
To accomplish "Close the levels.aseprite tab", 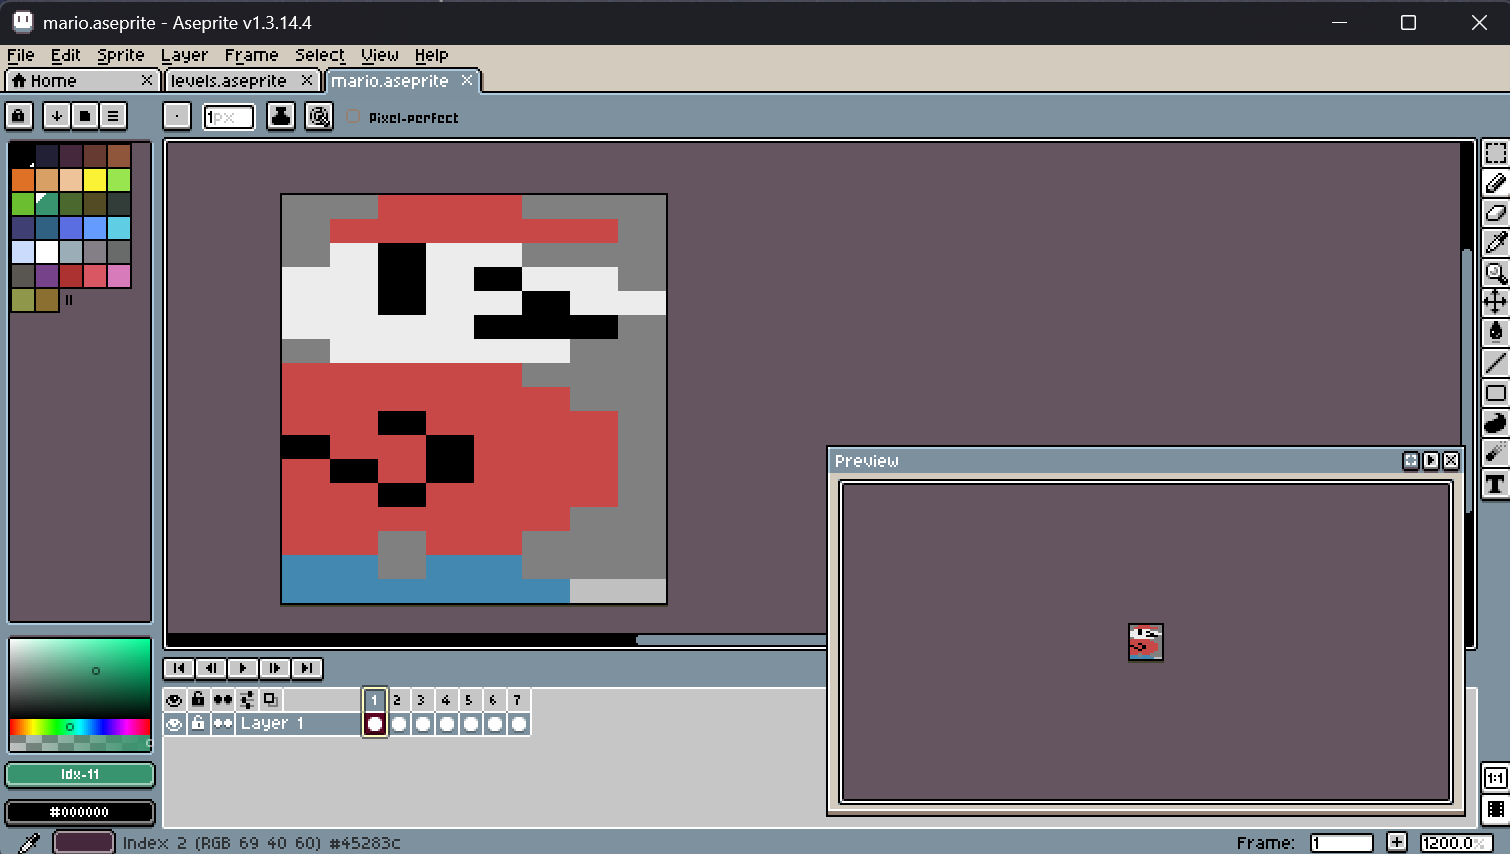I will tap(307, 80).
